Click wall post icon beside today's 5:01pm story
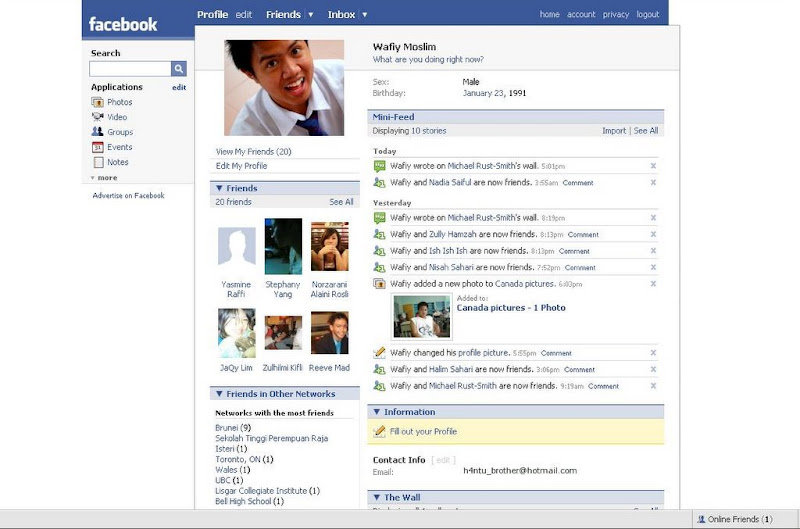The image size is (800, 529). tap(379, 166)
